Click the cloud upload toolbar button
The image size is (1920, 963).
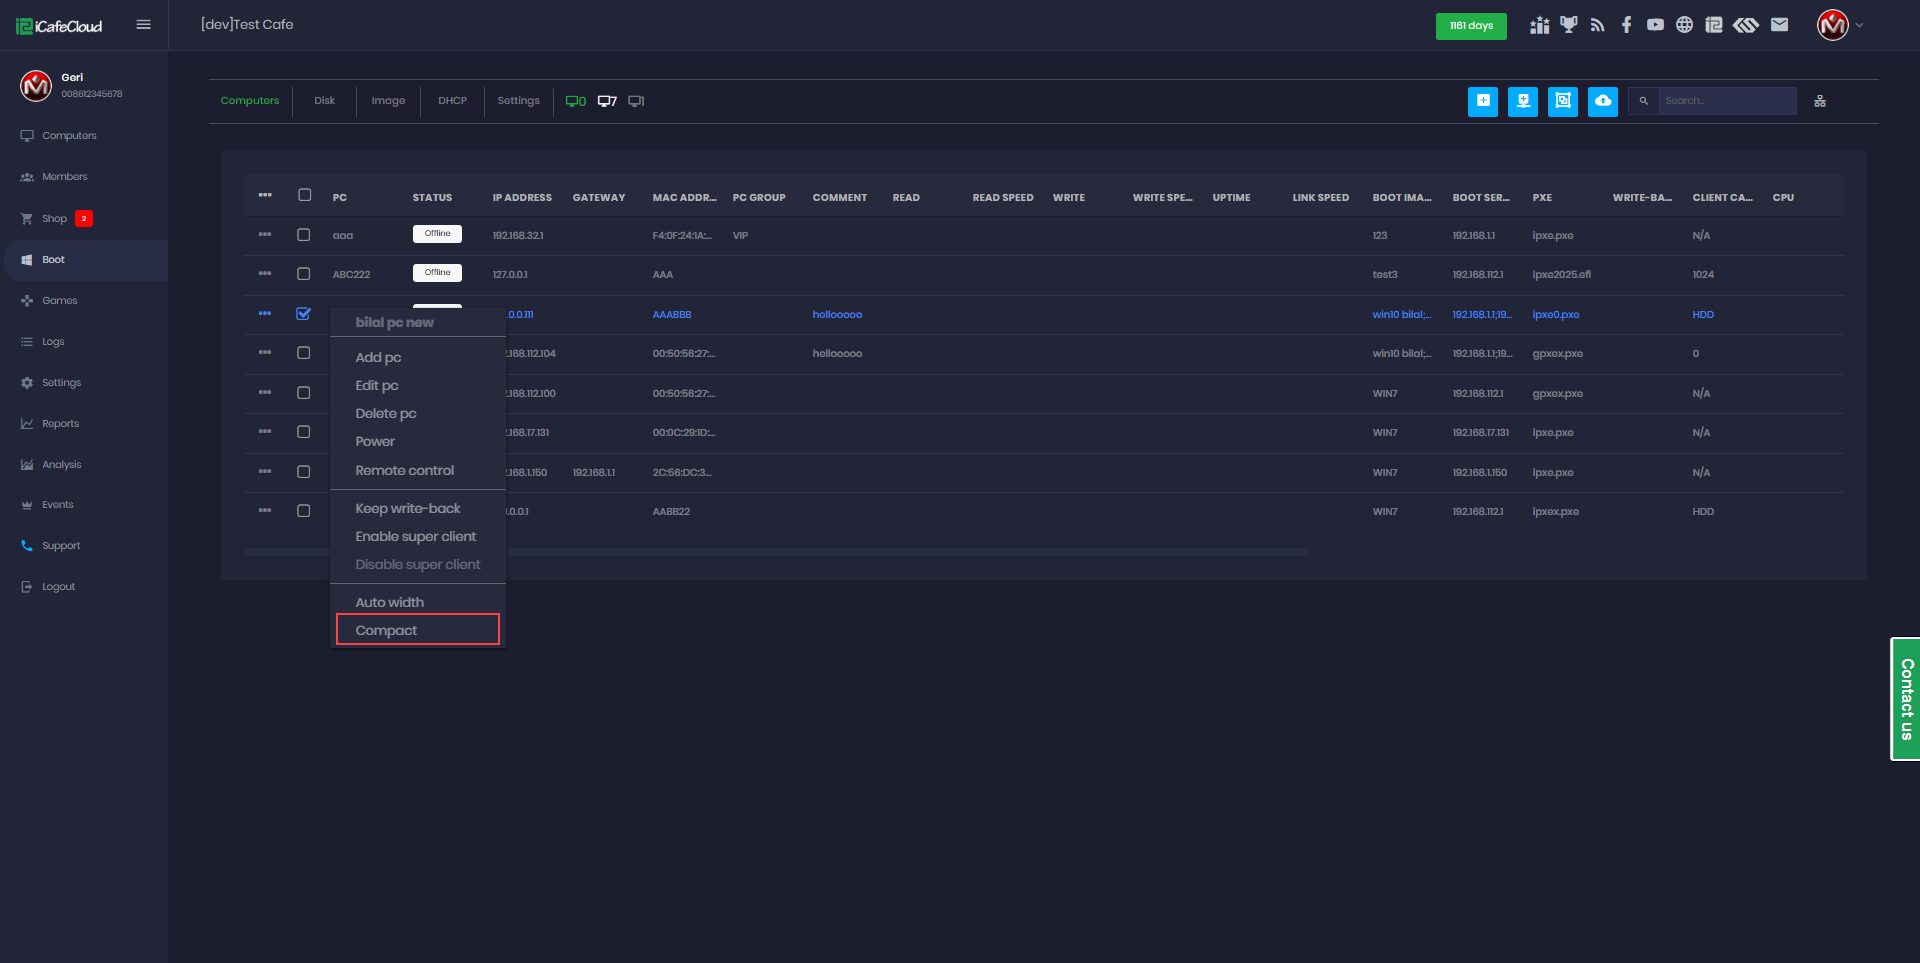click(x=1602, y=101)
